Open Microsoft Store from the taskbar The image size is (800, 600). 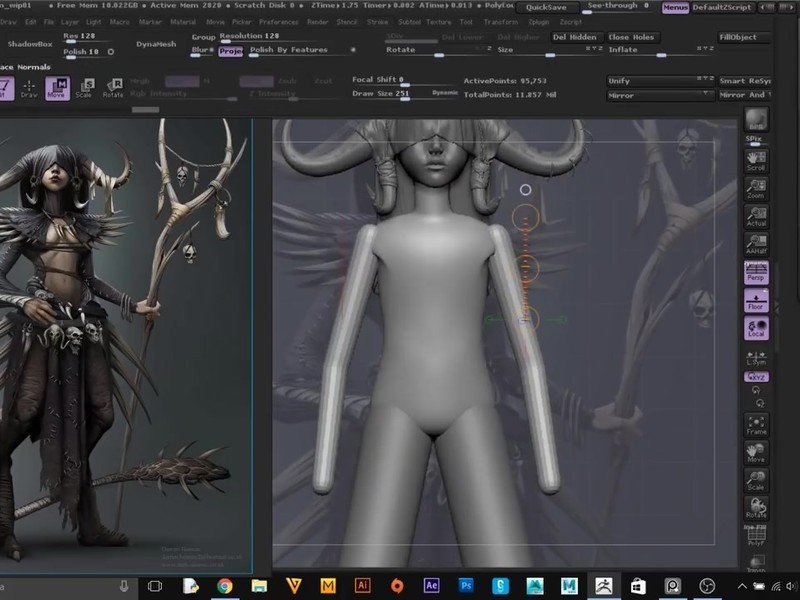(638, 586)
